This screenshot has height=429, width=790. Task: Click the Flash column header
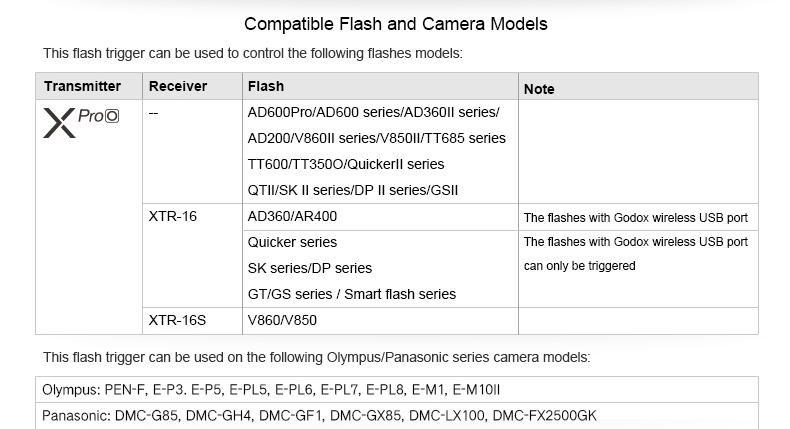pyautogui.click(x=266, y=86)
